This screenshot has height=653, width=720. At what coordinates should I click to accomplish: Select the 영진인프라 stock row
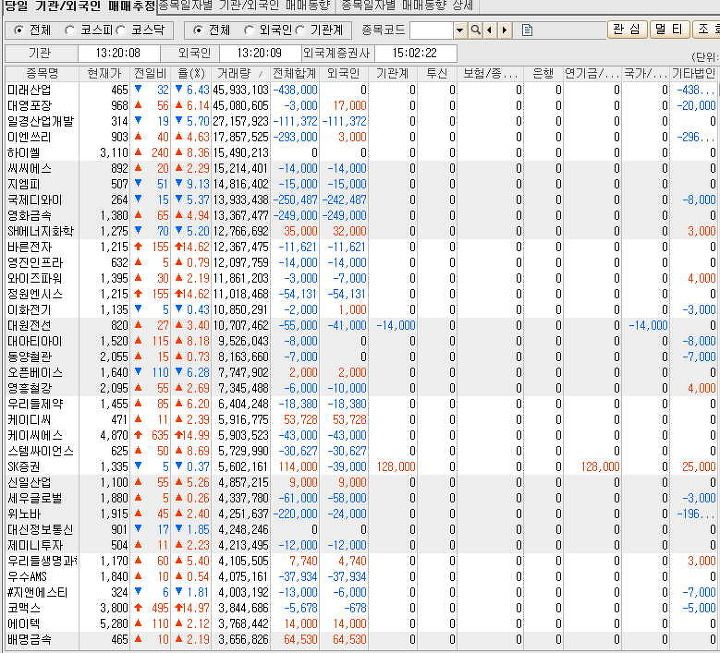click(361, 263)
